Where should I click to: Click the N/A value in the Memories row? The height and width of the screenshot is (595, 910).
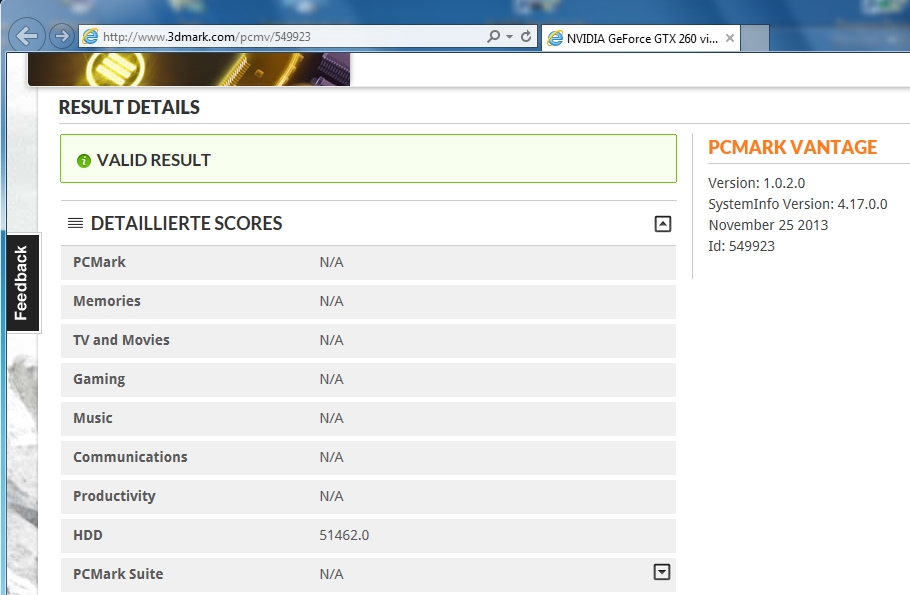pyautogui.click(x=331, y=301)
